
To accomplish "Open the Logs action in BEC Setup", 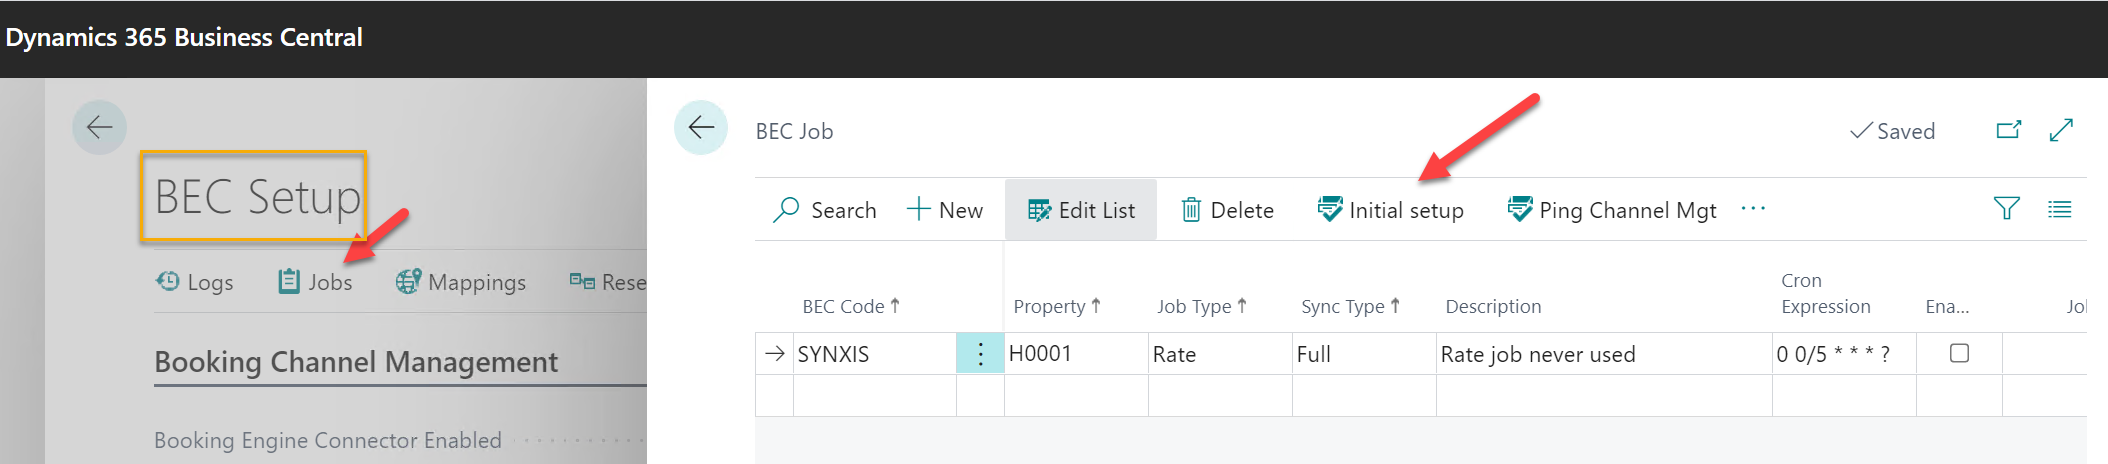I will coord(195,282).
